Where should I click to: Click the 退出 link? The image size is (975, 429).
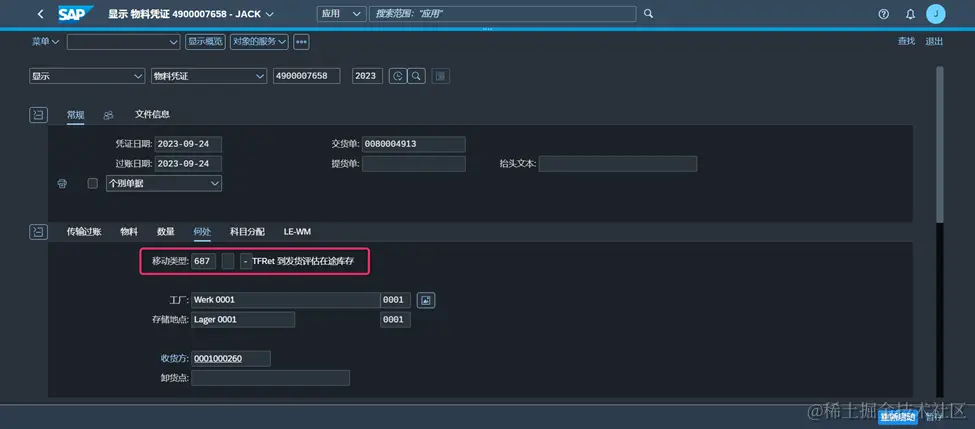934,42
